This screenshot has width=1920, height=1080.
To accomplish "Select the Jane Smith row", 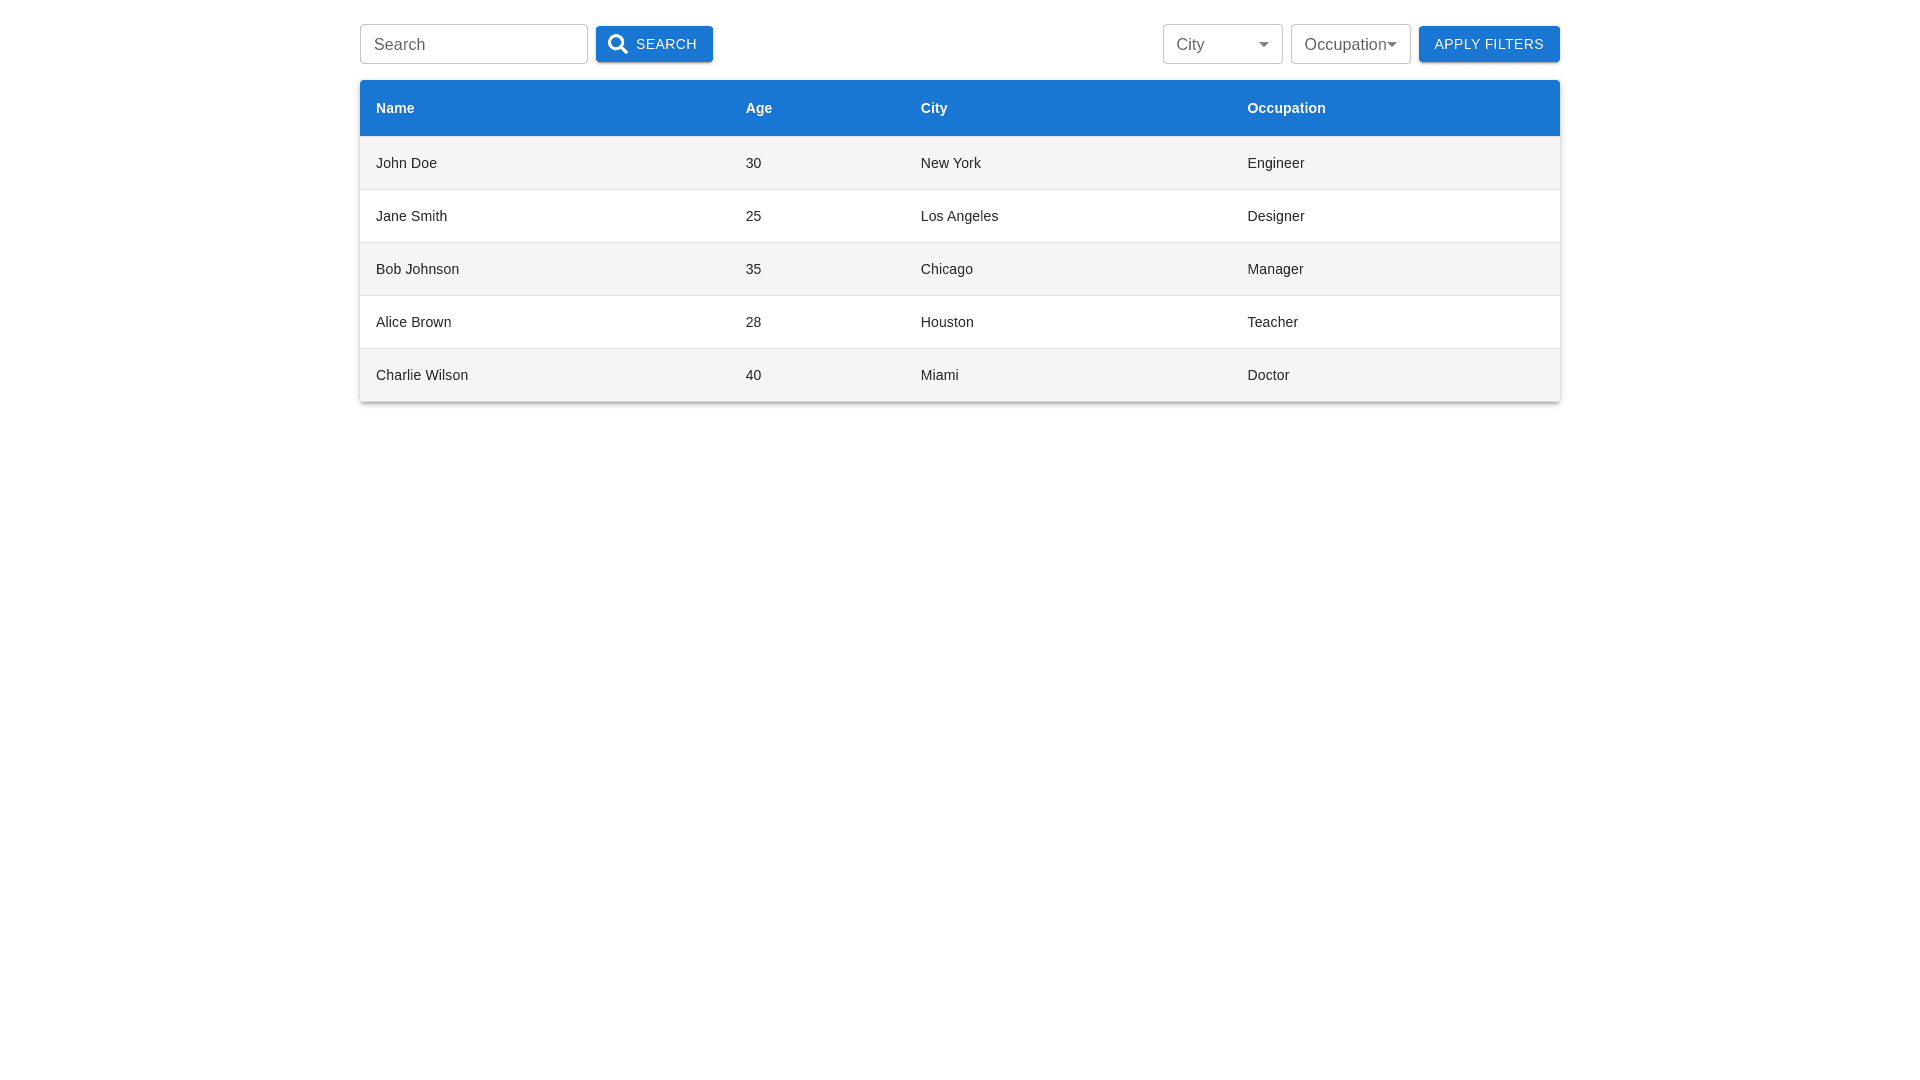I will pos(411,216).
